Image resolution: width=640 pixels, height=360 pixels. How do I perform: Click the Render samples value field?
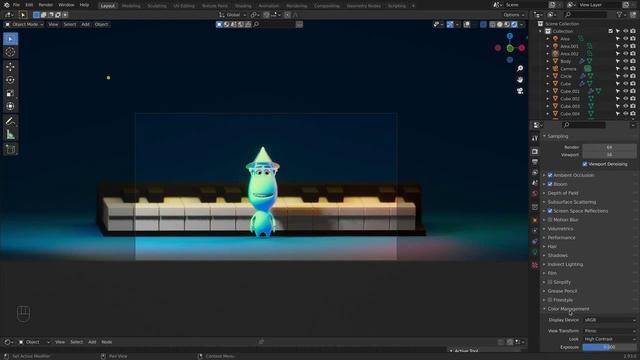[x=609, y=147]
